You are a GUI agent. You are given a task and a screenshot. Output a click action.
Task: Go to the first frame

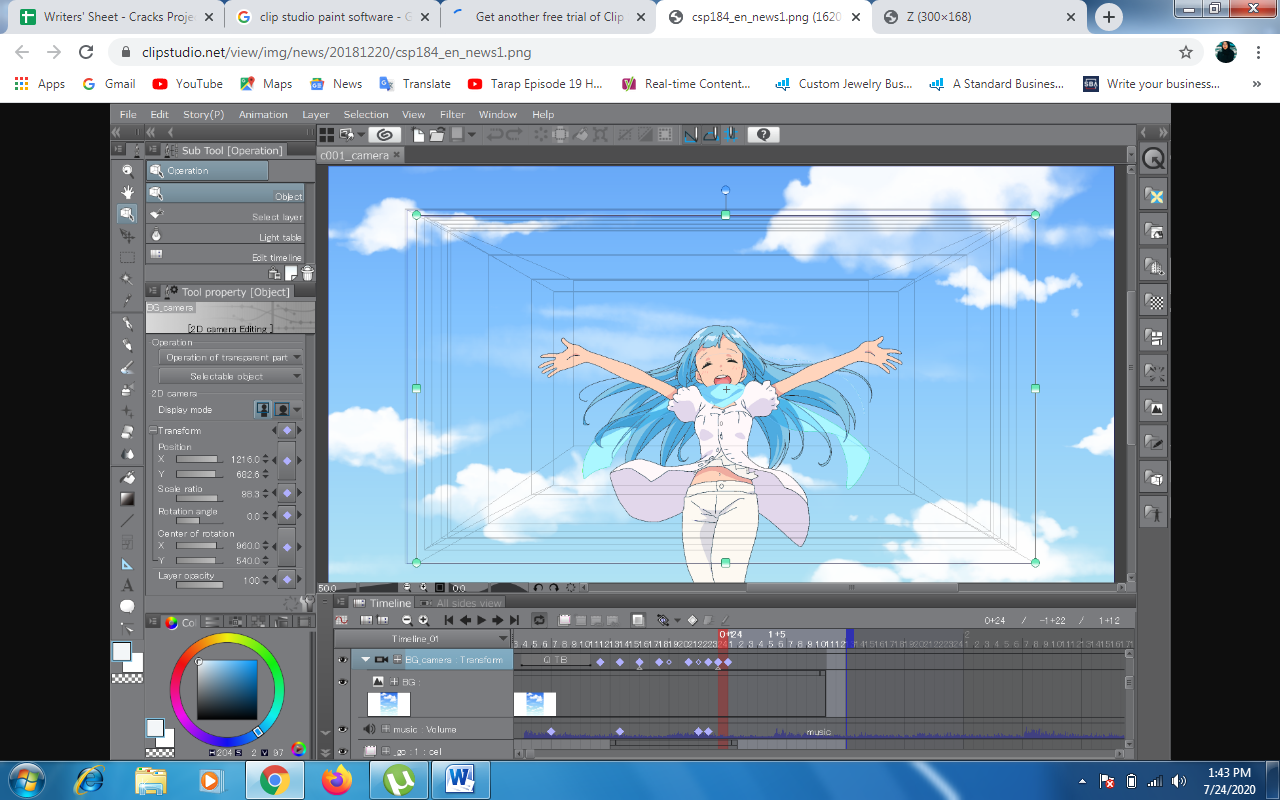(449, 620)
